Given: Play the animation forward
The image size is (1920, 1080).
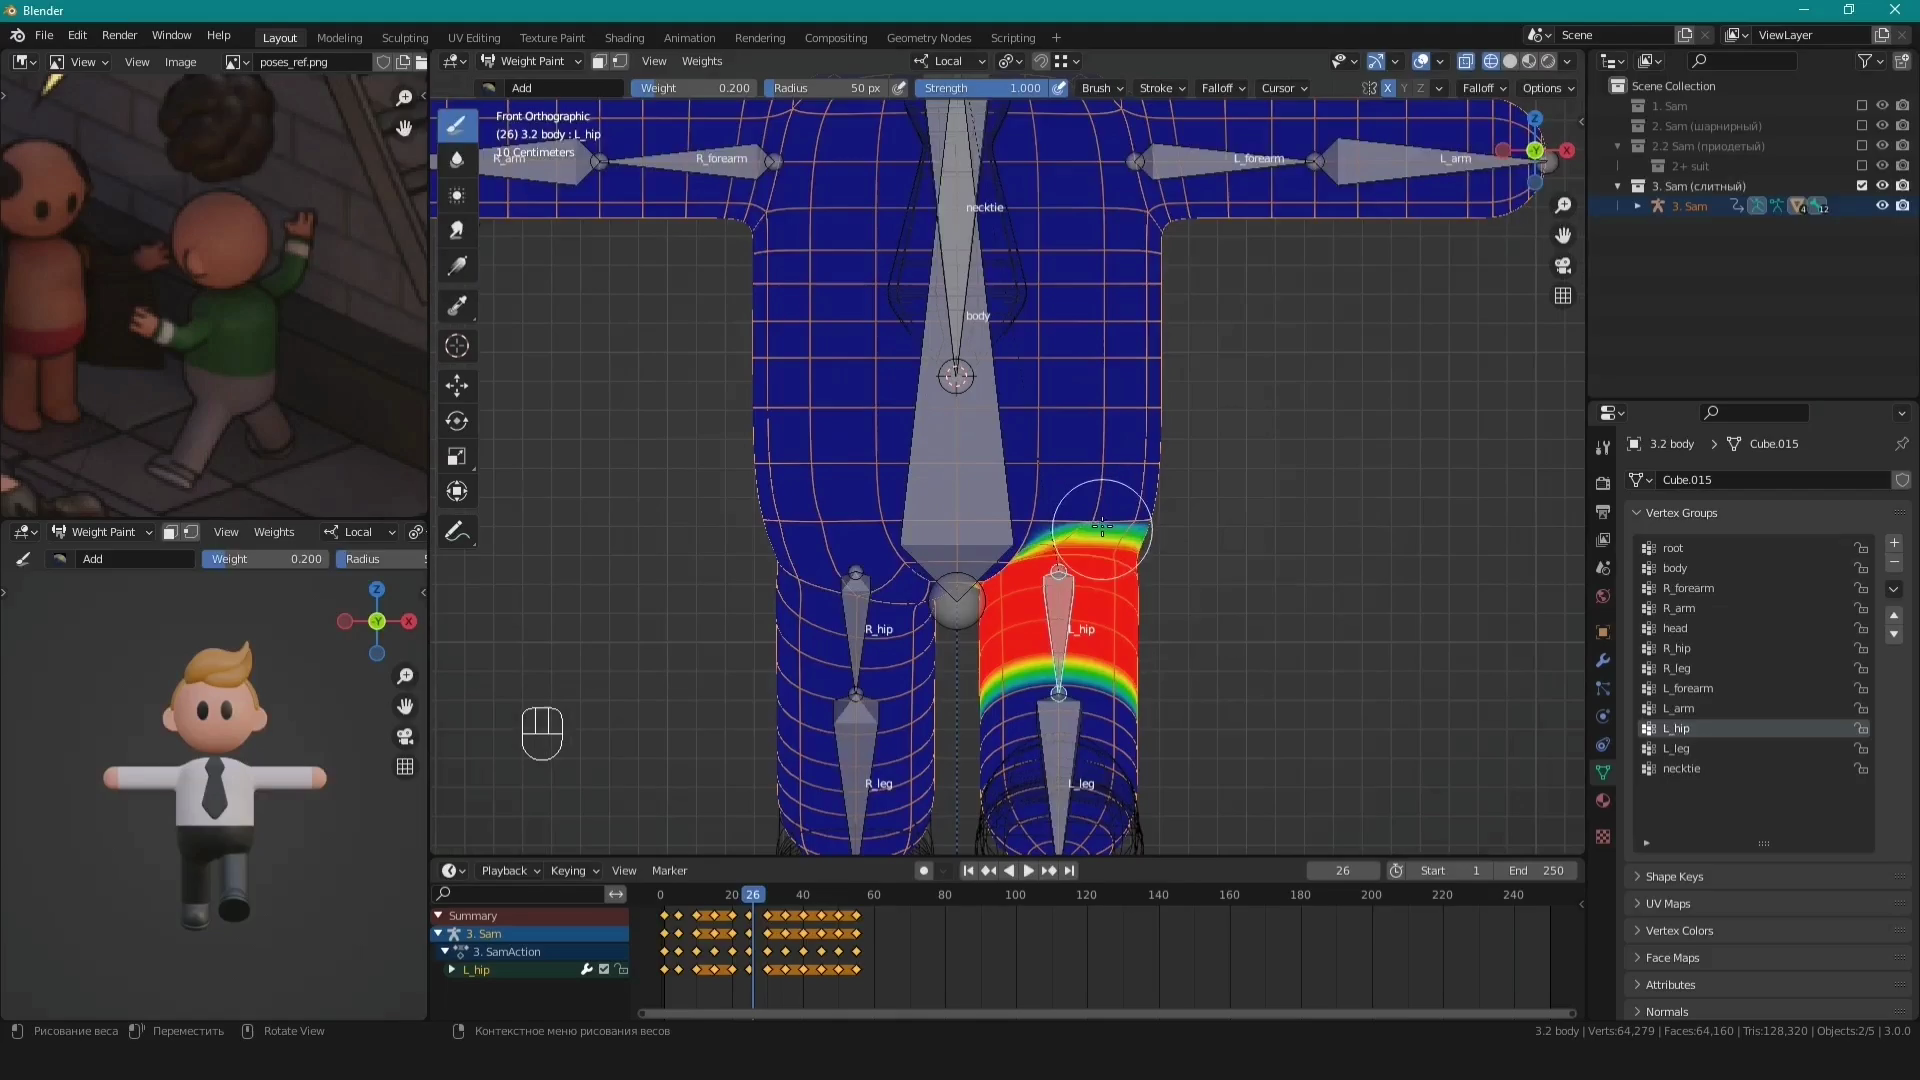Looking at the screenshot, I should click(x=1028, y=871).
